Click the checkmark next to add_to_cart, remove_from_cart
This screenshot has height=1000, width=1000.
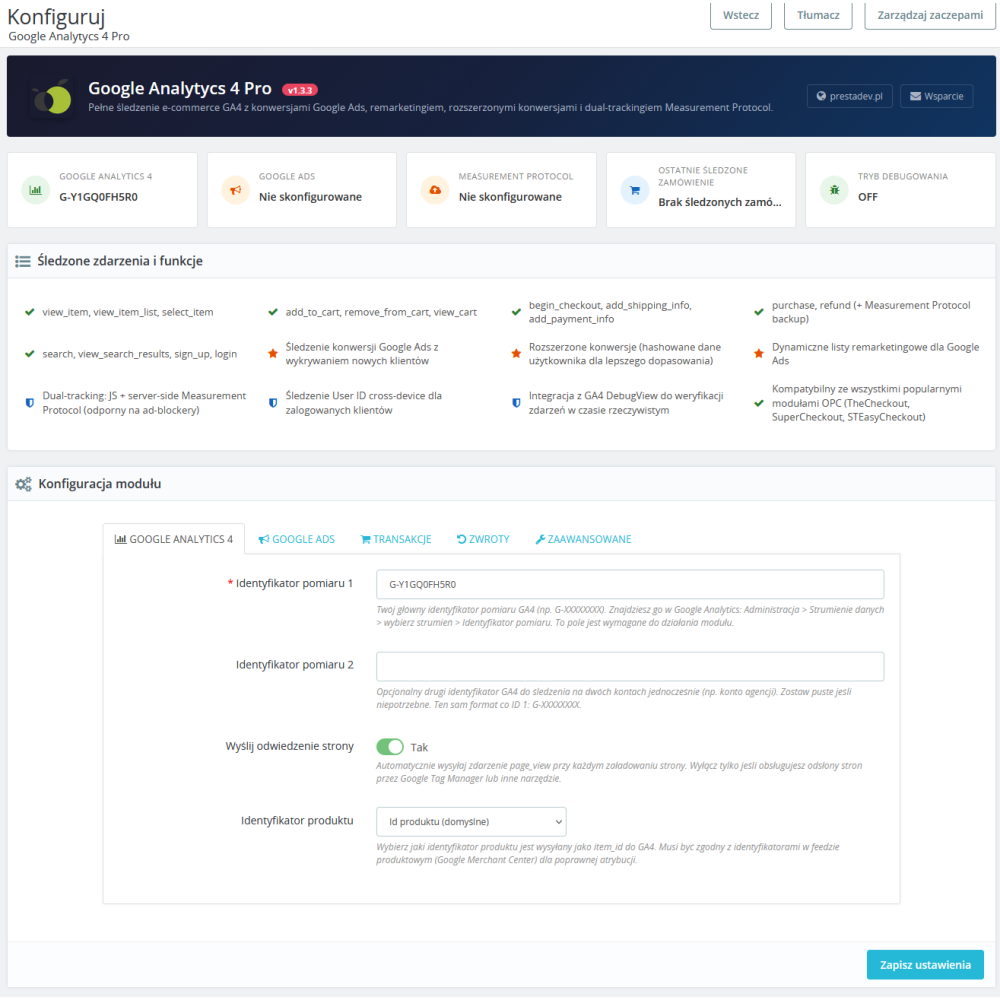click(x=273, y=312)
